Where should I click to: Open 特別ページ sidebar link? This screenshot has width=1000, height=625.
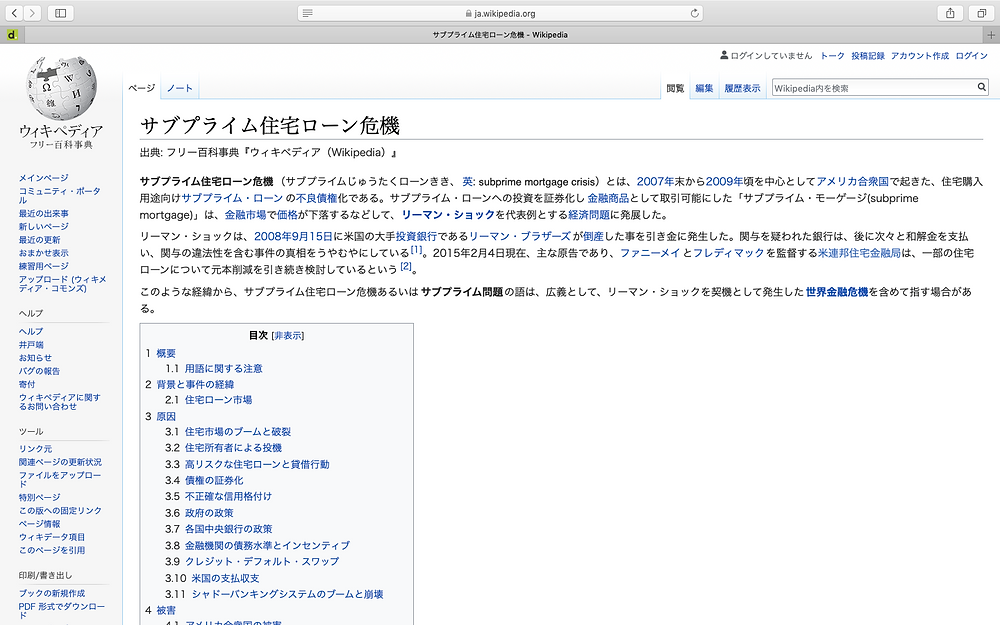click(x=40, y=497)
